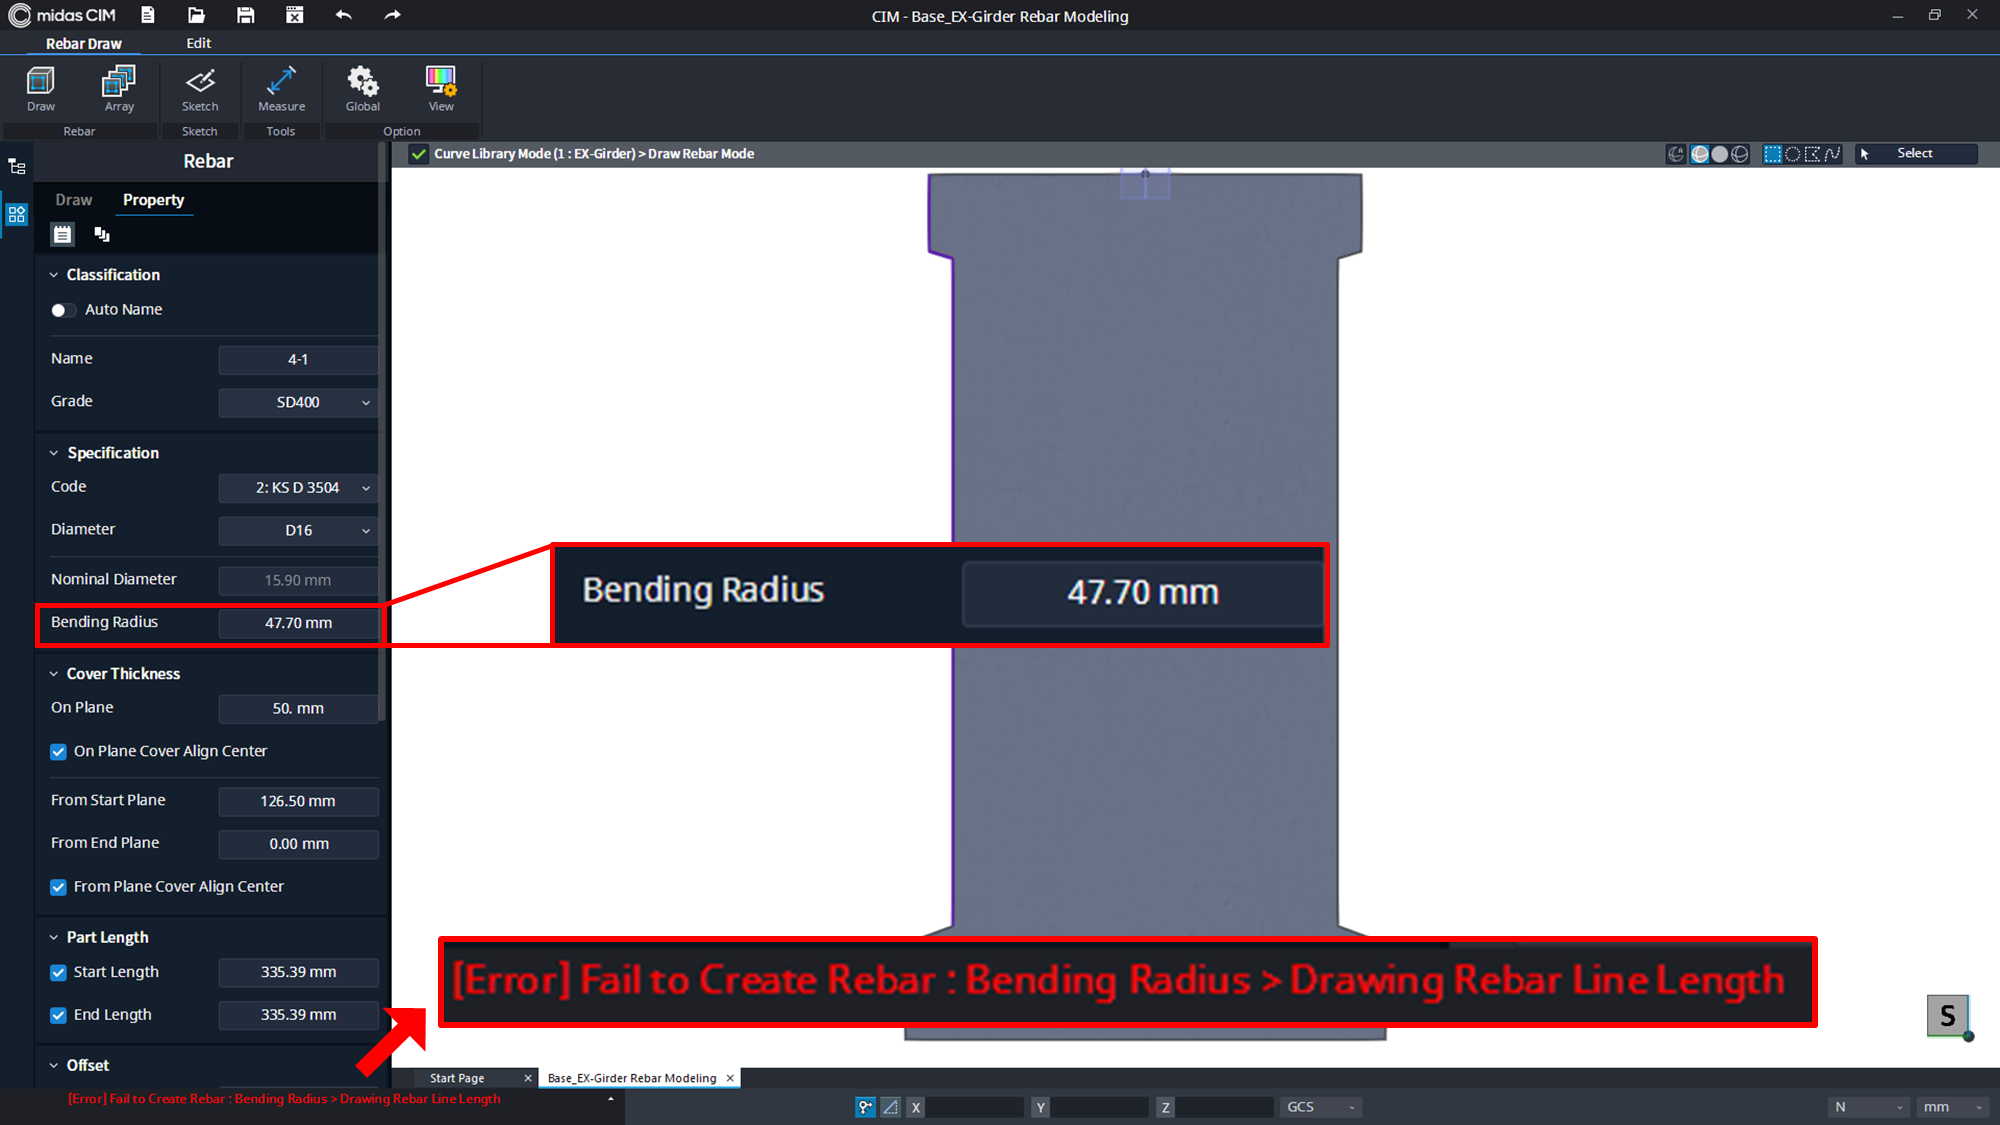Choose polygon selection mode
Viewport: 2000px width, 1125px height.
(x=1812, y=154)
